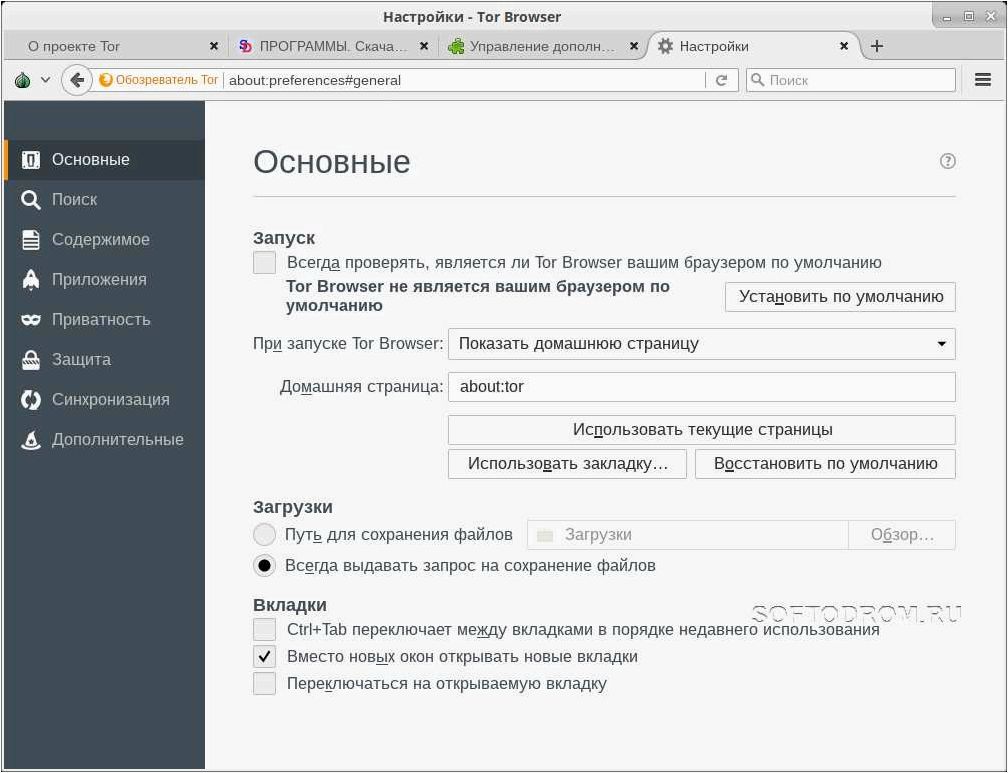Click the Загрузки section heading
This screenshot has width=1008, height=773.
pyautogui.click(x=293, y=507)
